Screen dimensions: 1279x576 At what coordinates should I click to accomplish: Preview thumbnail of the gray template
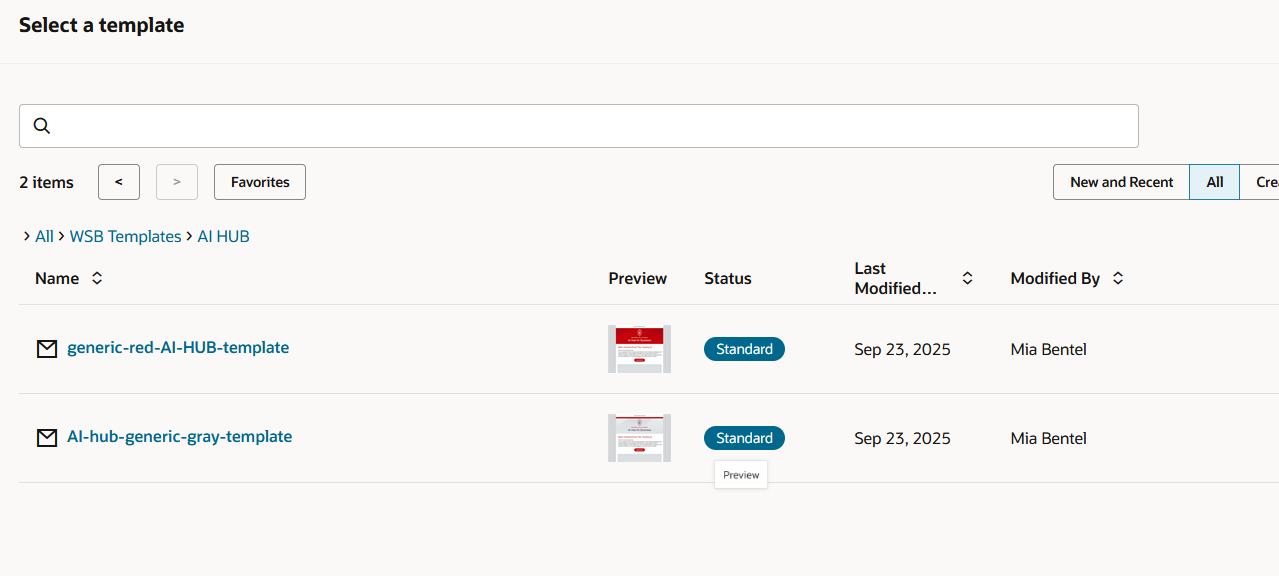pos(639,438)
